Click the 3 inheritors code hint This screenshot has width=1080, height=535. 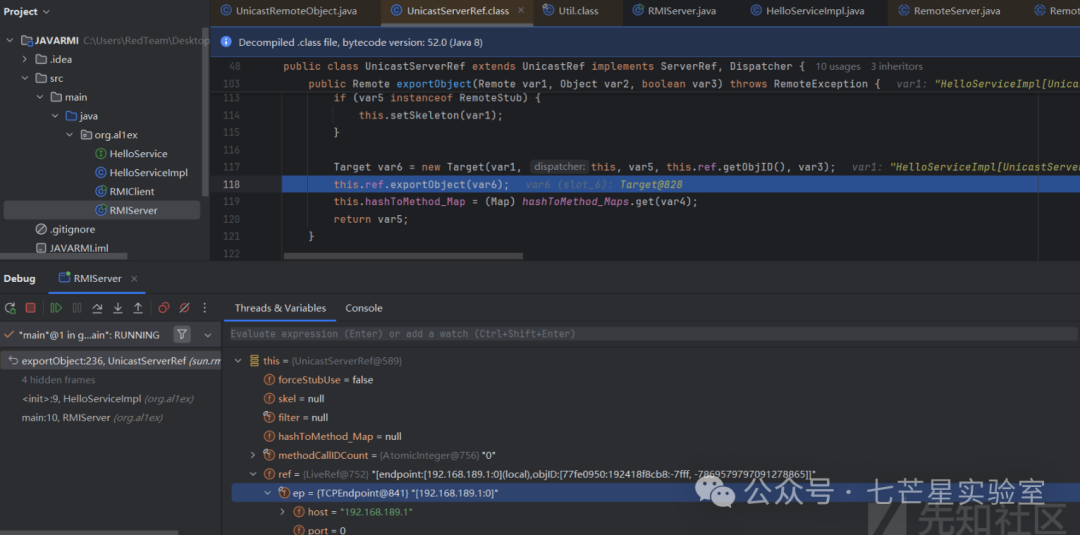(897, 67)
